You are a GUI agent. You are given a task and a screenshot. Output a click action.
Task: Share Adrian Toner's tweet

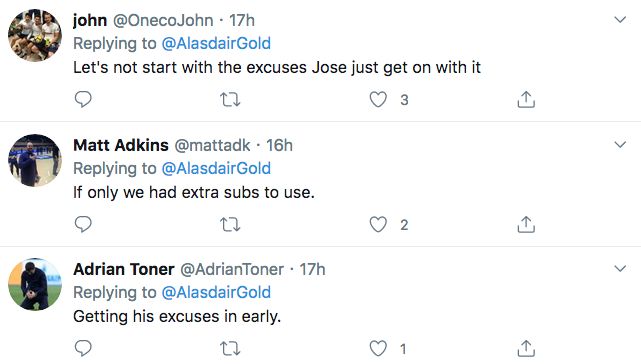pos(526,348)
